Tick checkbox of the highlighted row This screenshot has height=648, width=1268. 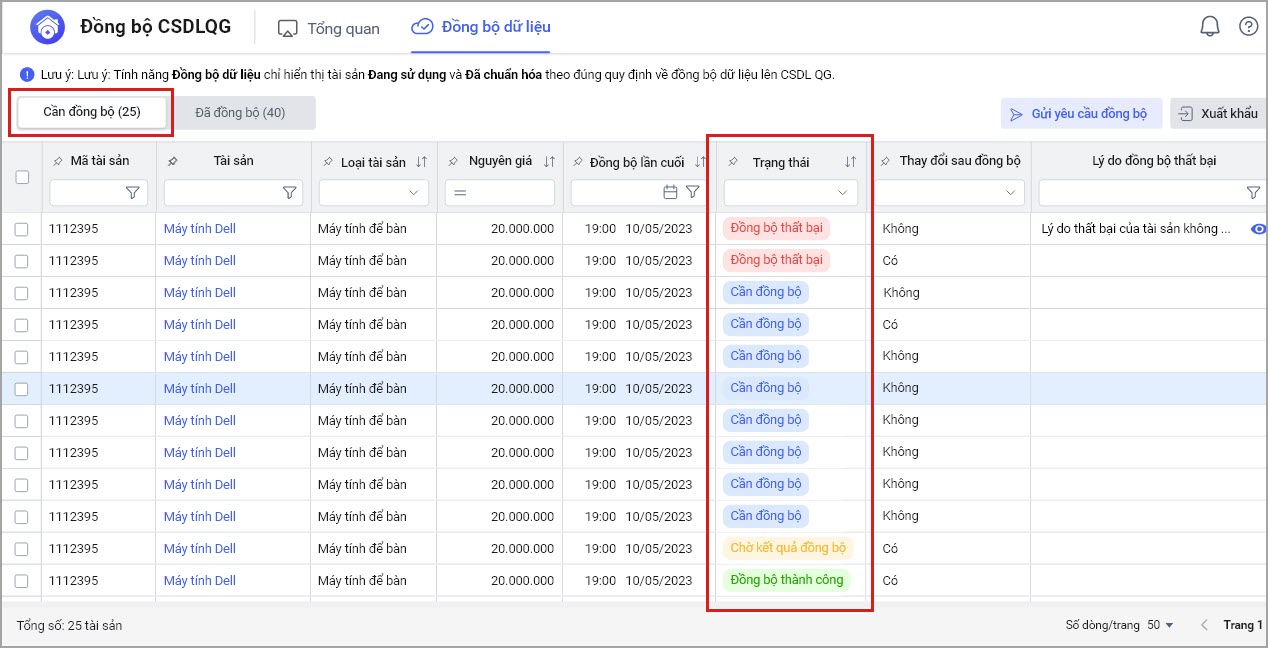pyautogui.click(x=22, y=389)
